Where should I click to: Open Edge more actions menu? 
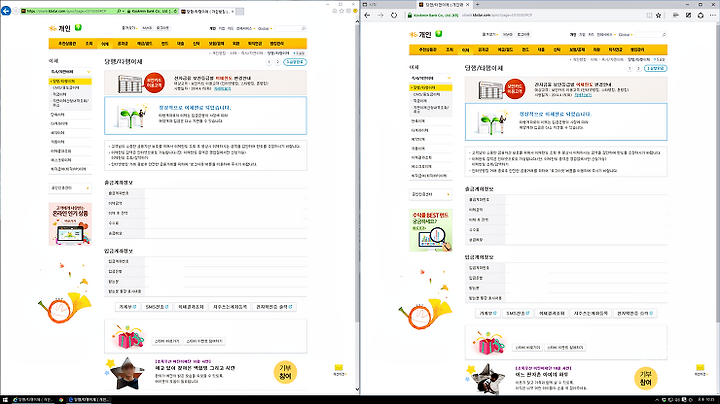point(713,15)
